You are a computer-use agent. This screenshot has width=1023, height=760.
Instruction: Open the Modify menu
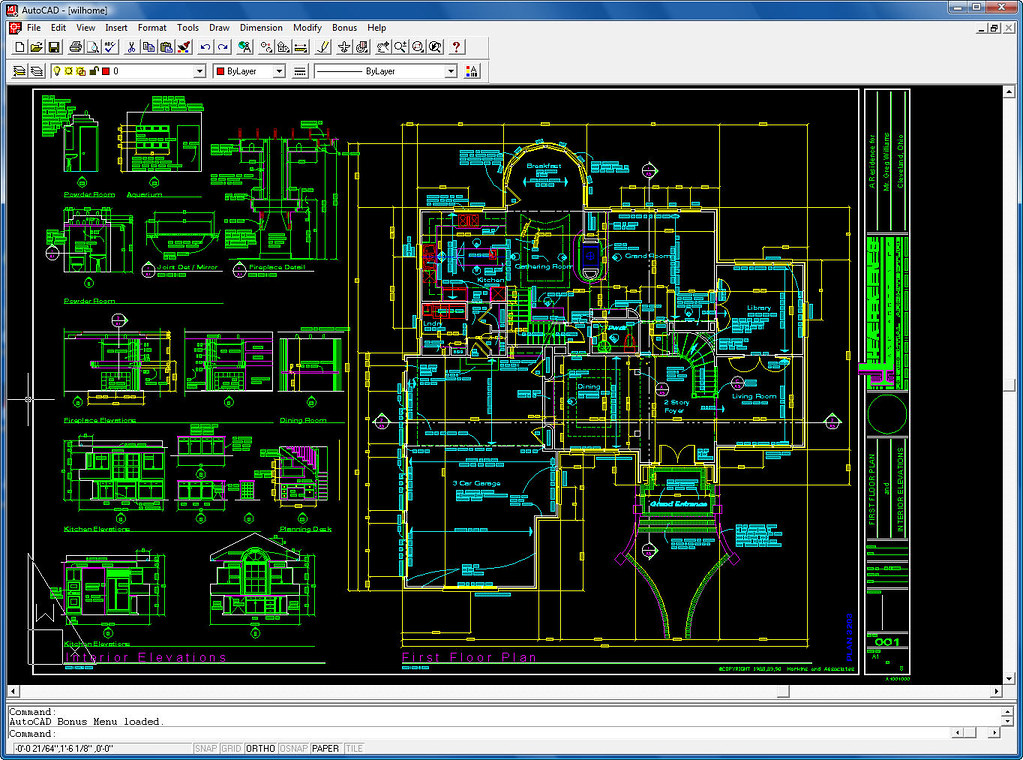pyautogui.click(x=308, y=28)
